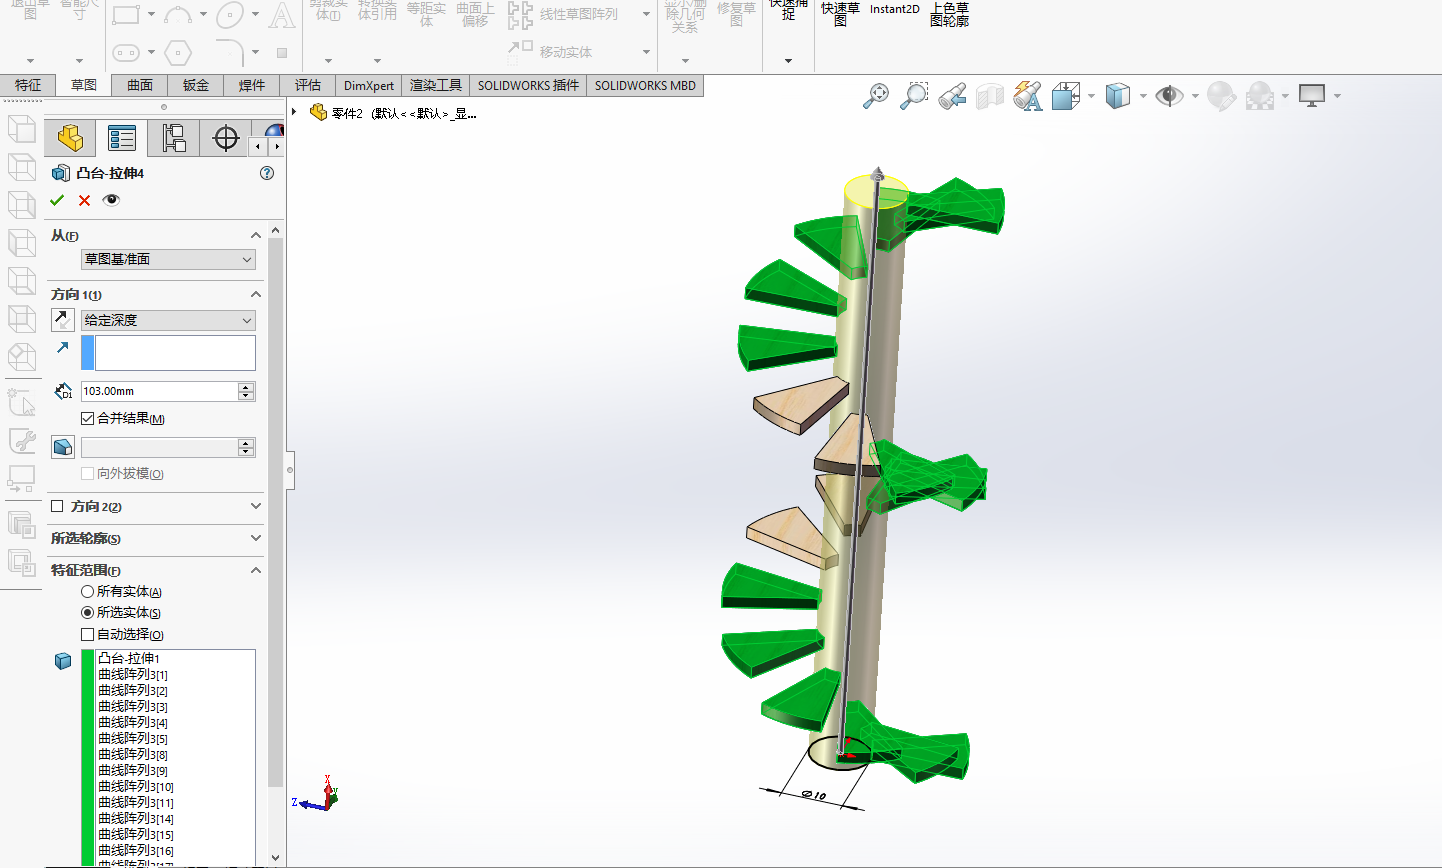Click the reverse direction arrow icon
This screenshot has height=868, width=1442.
click(63, 320)
